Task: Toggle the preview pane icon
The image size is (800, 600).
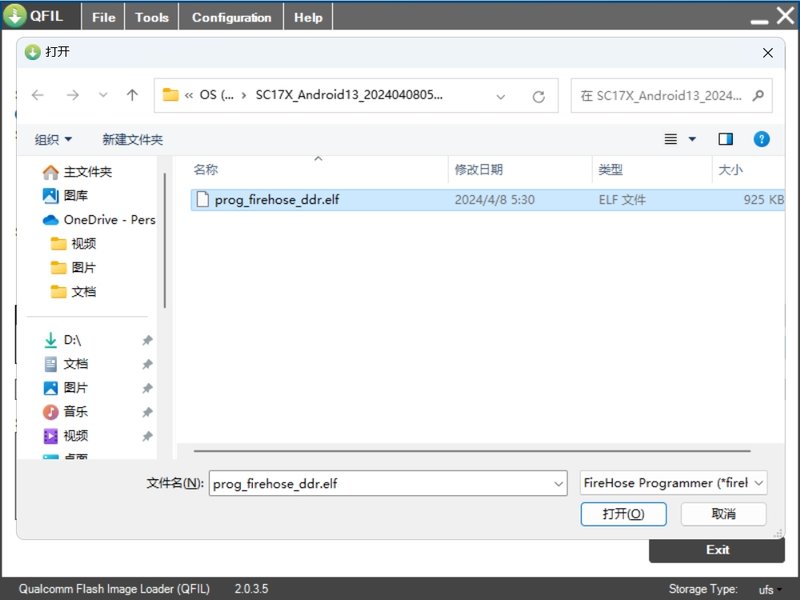Action: [726, 139]
